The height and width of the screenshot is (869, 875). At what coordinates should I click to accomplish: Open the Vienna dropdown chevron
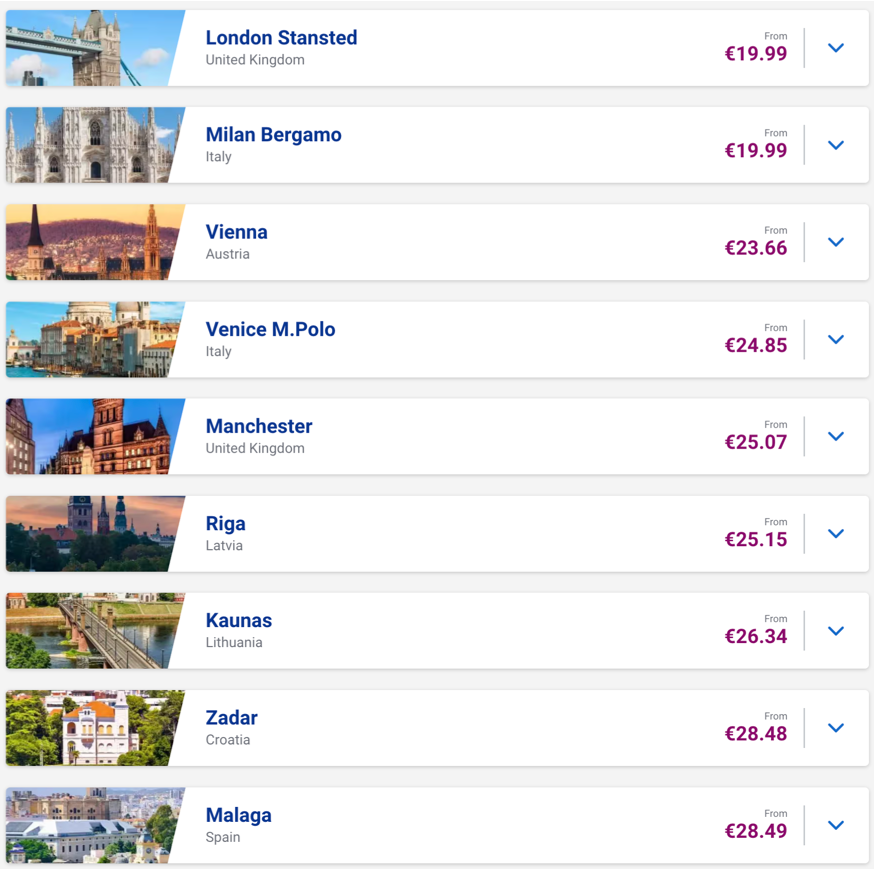[x=836, y=242]
